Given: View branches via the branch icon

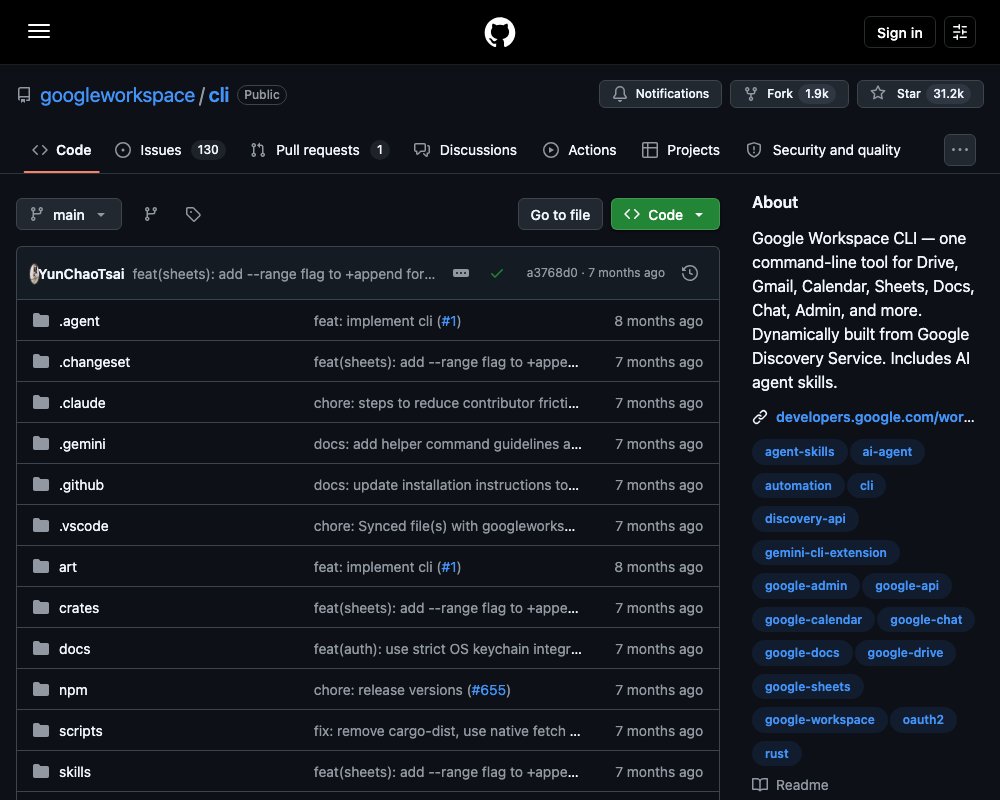Looking at the screenshot, I should click(x=151, y=214).
